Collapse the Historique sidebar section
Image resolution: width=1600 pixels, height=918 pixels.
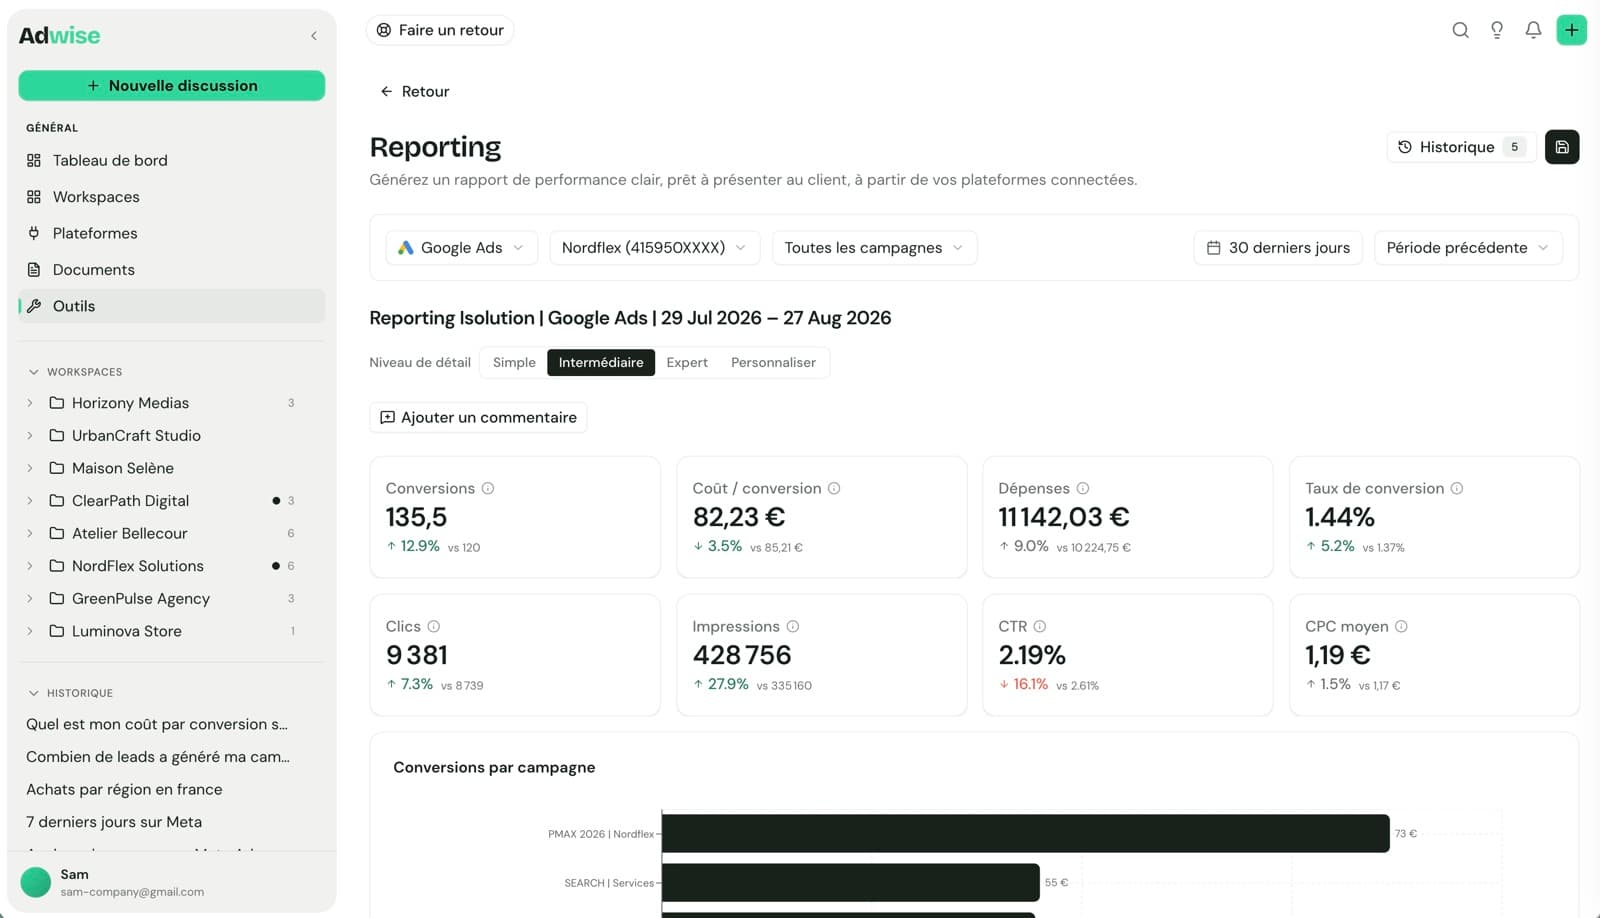70,693
